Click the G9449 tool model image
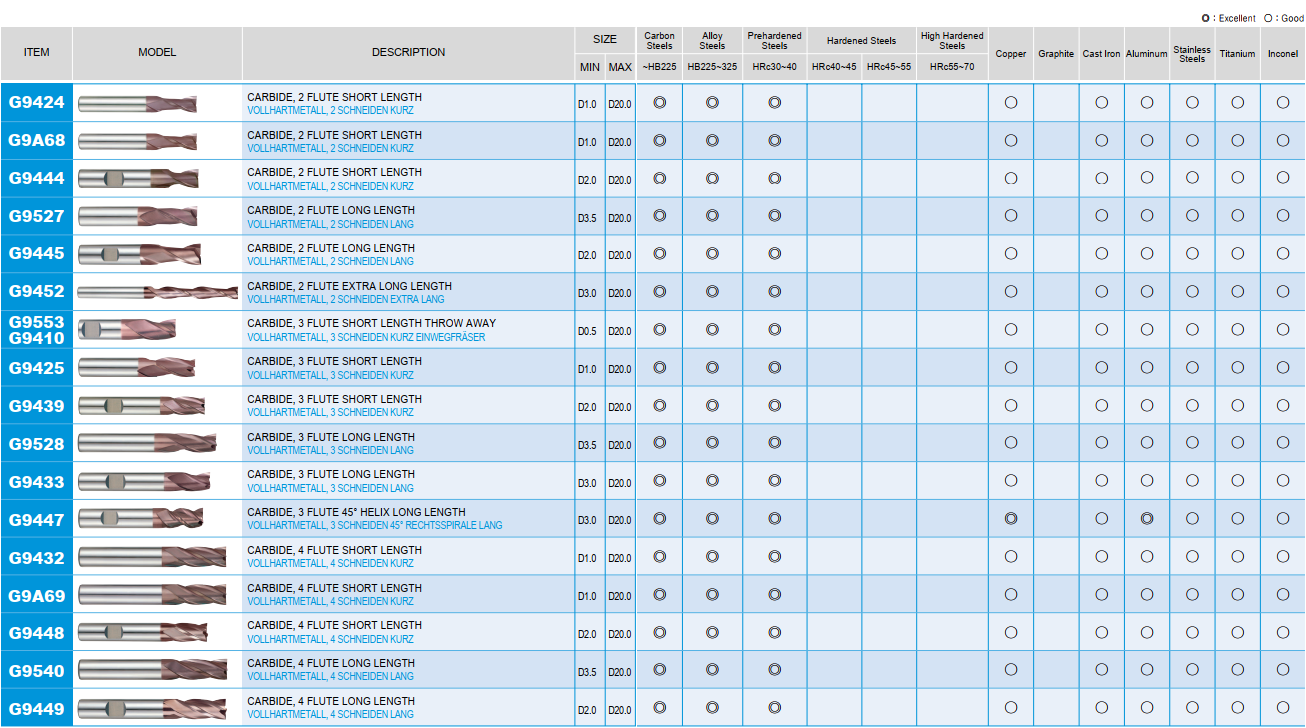 pos(152,709)
